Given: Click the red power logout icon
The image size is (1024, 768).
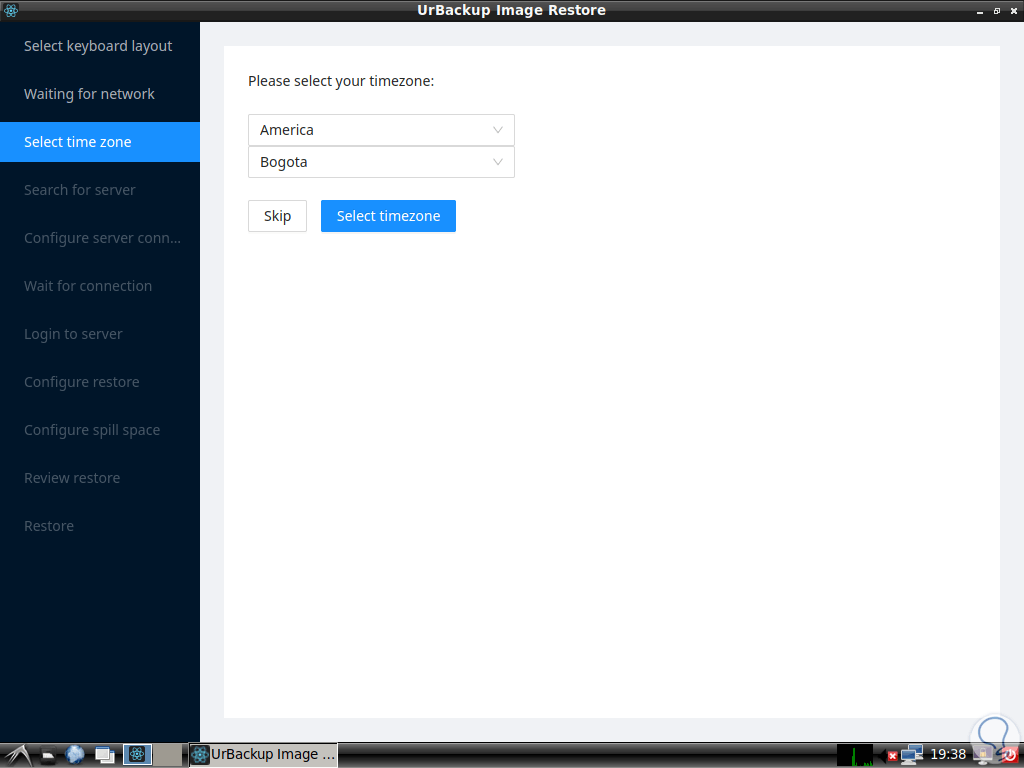Looking at the screenshot, I should tap(1010, 756).
